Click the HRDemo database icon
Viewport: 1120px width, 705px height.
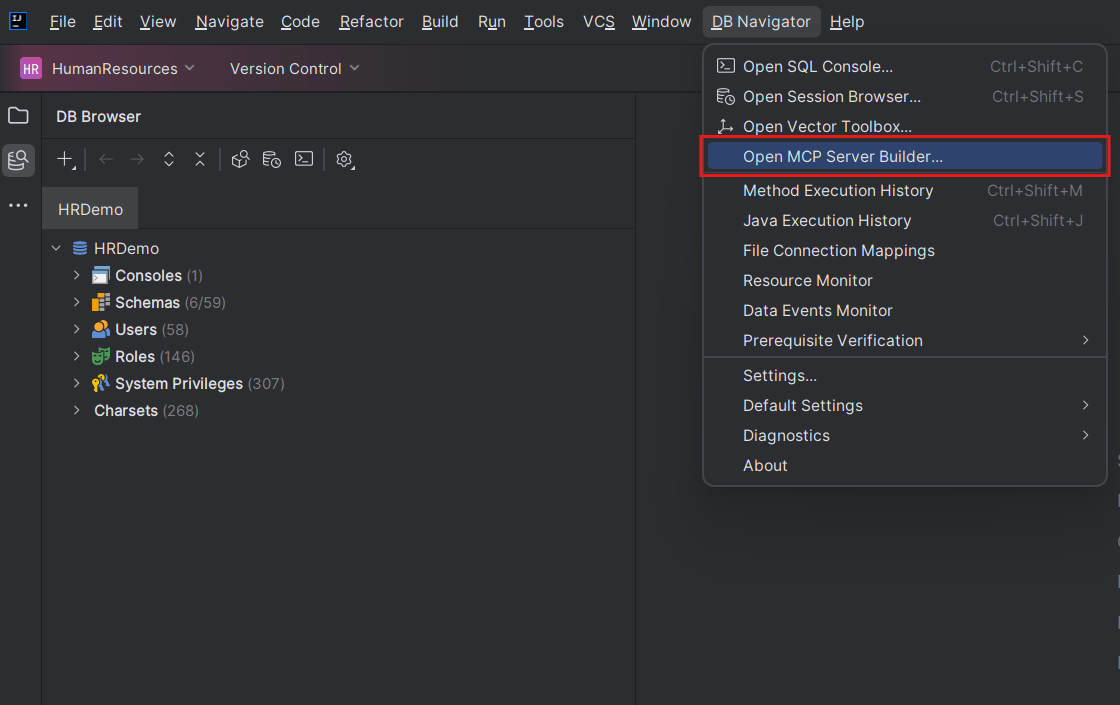pyautogui.click(x=80, y=248)
